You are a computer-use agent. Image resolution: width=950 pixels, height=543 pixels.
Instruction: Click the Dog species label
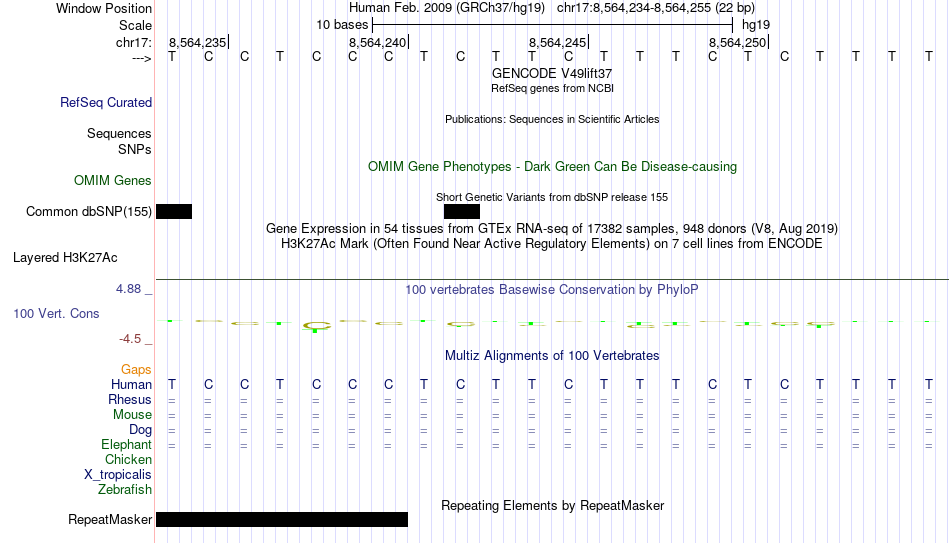[x=141, y=430]
